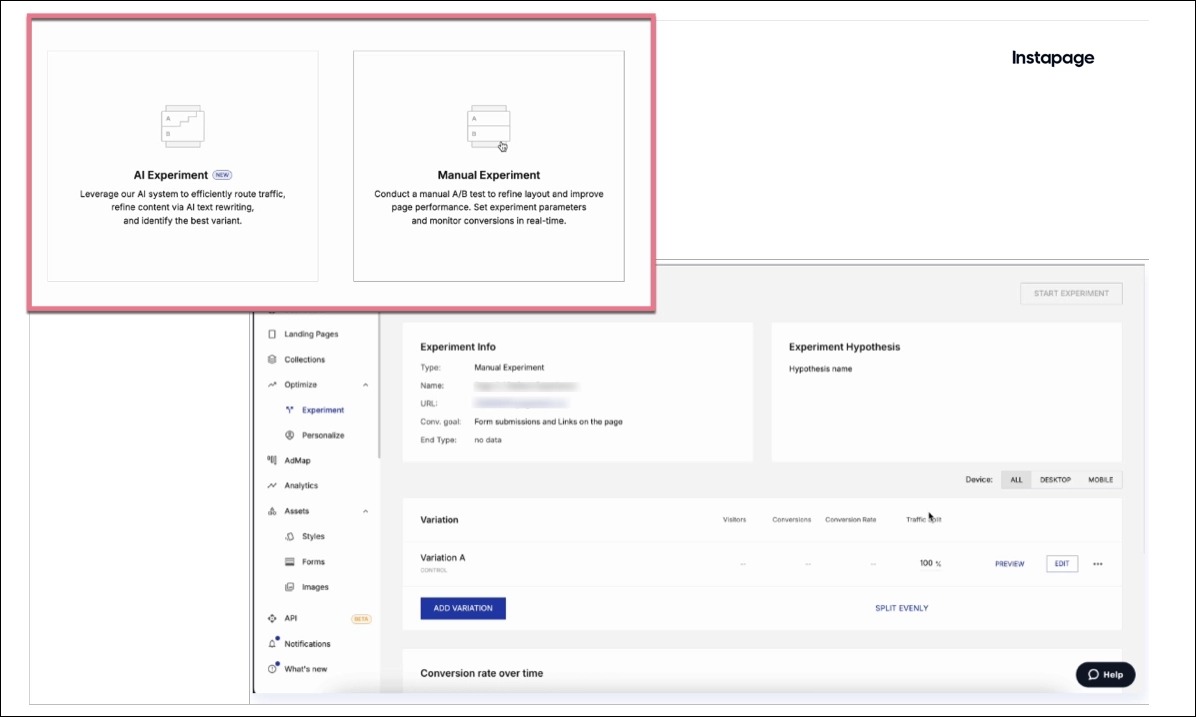Click the SPLIT EVENLY link
This screenshot has width=1196, height=717.
point(899,608)
